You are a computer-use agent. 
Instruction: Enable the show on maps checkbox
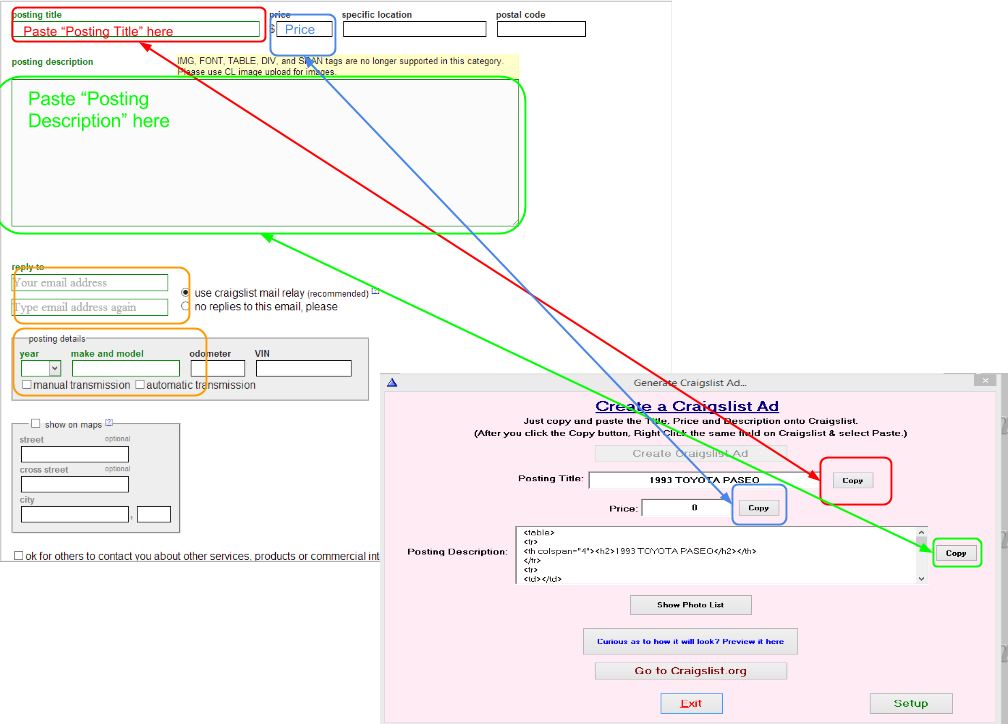[x=35, y=424]
